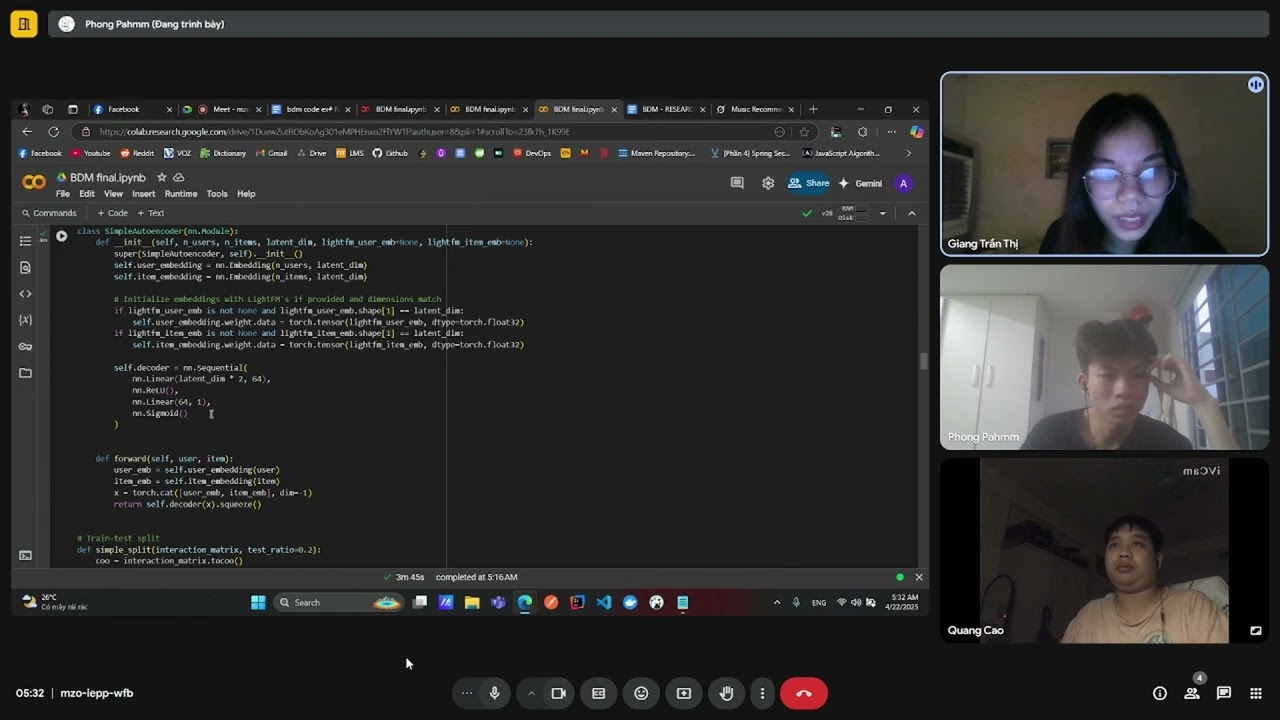Open Colab variables inspector sidebar icon
1280x720 pixels.
pos(25,320)
